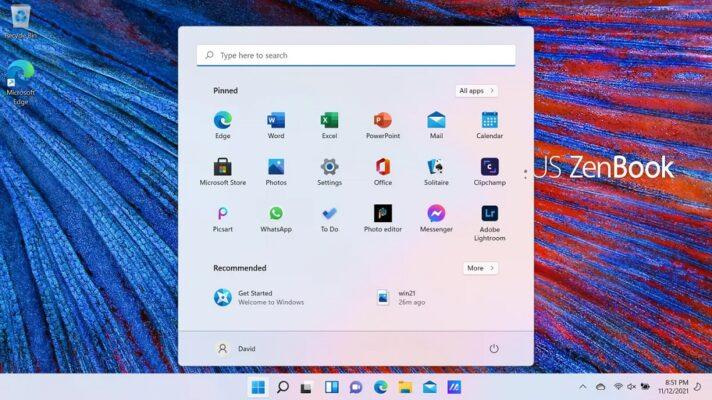Open the Picsart app
Image resolution: width=712 pixels, height=400 pixels.
[222, 214]
